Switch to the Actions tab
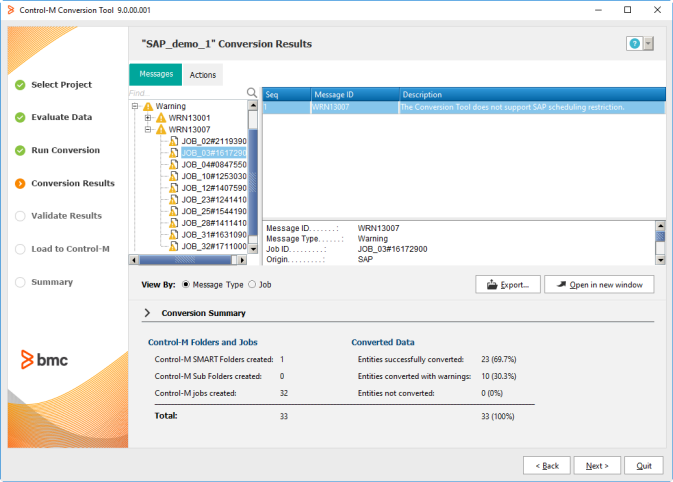673x482 pixels. click(203, 75)
